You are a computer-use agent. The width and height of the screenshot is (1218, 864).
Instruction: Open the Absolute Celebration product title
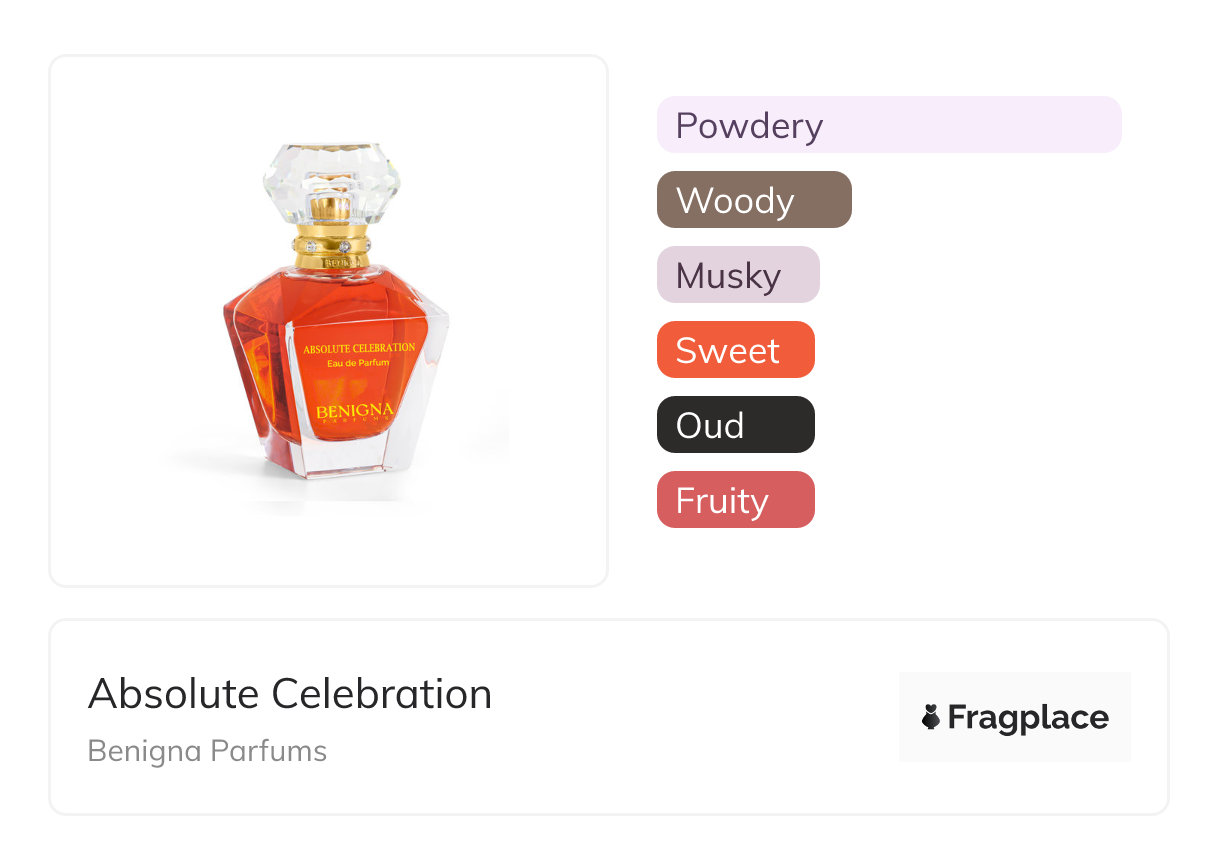pyautogui.click(x=290, y=694)
